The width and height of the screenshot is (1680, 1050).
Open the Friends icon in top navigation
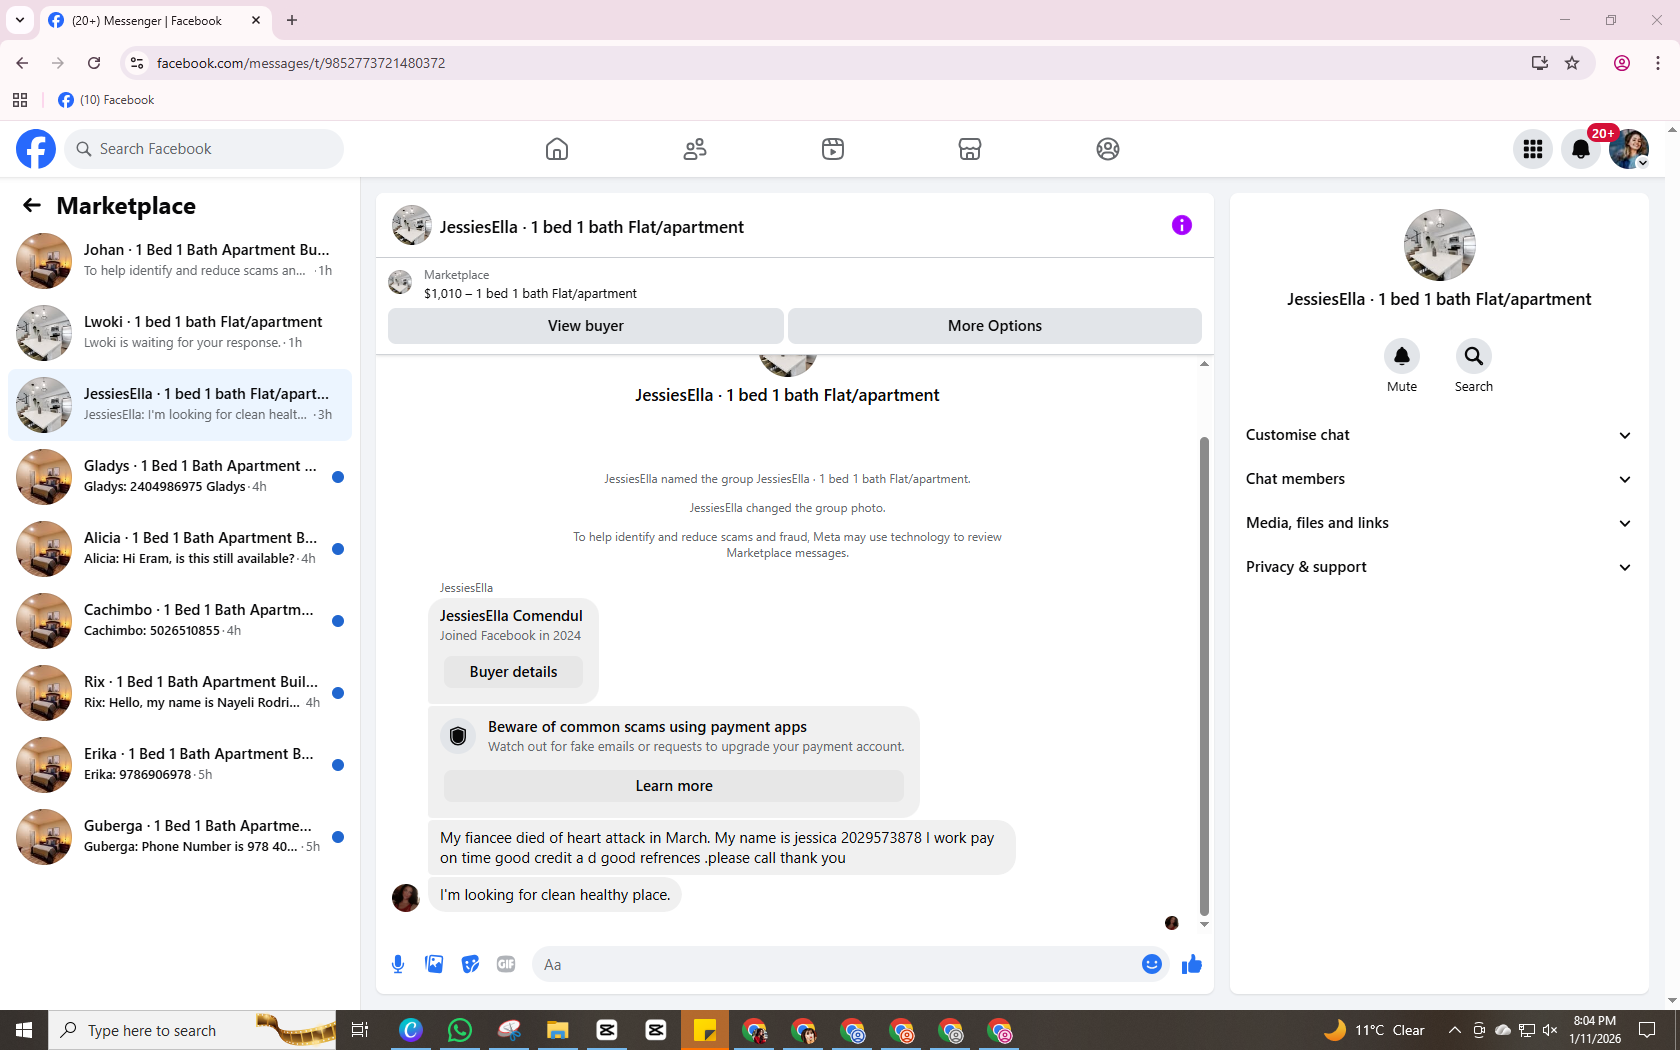pyautogui.click(x=695, y=149)
